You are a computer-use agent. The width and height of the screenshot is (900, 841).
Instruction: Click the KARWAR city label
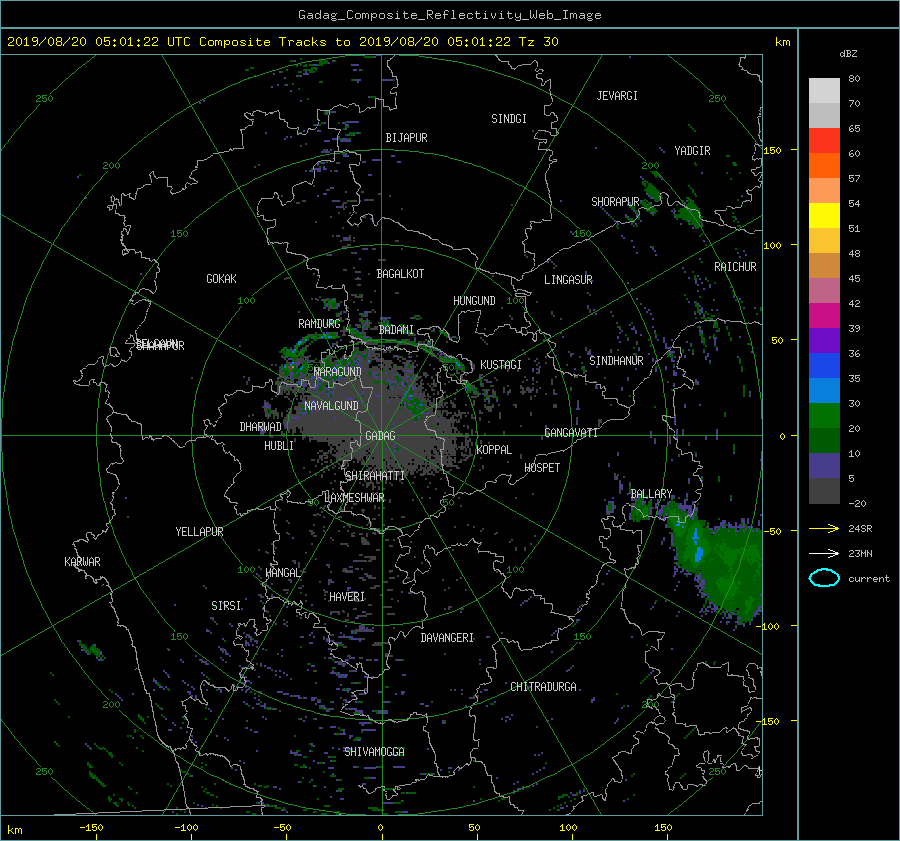coord(82,561)
